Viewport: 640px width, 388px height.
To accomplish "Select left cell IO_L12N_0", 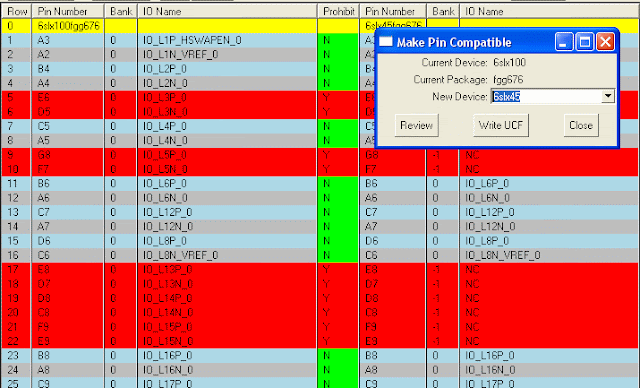I will 227,226.
